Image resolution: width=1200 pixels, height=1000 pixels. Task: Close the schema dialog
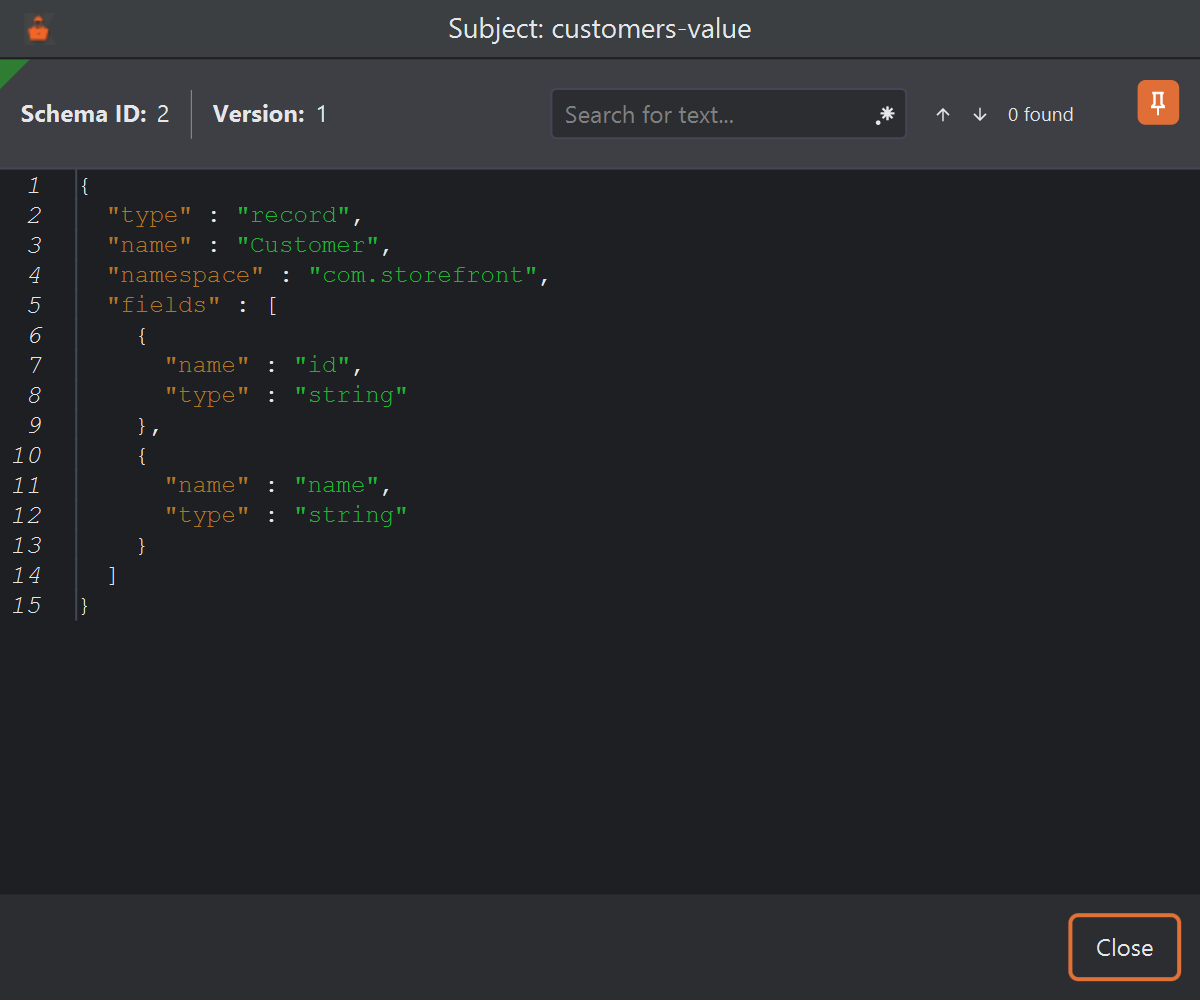[x=1124, y=947]
